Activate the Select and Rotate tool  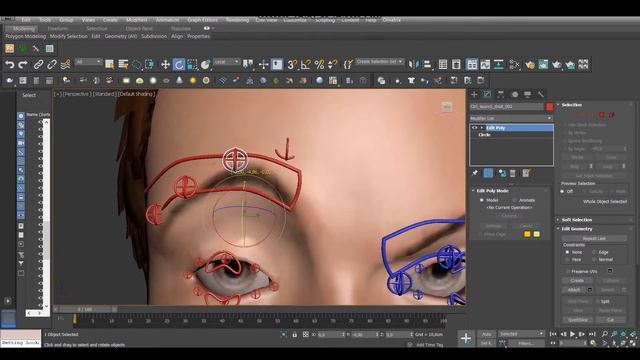(x=179, y=64)
